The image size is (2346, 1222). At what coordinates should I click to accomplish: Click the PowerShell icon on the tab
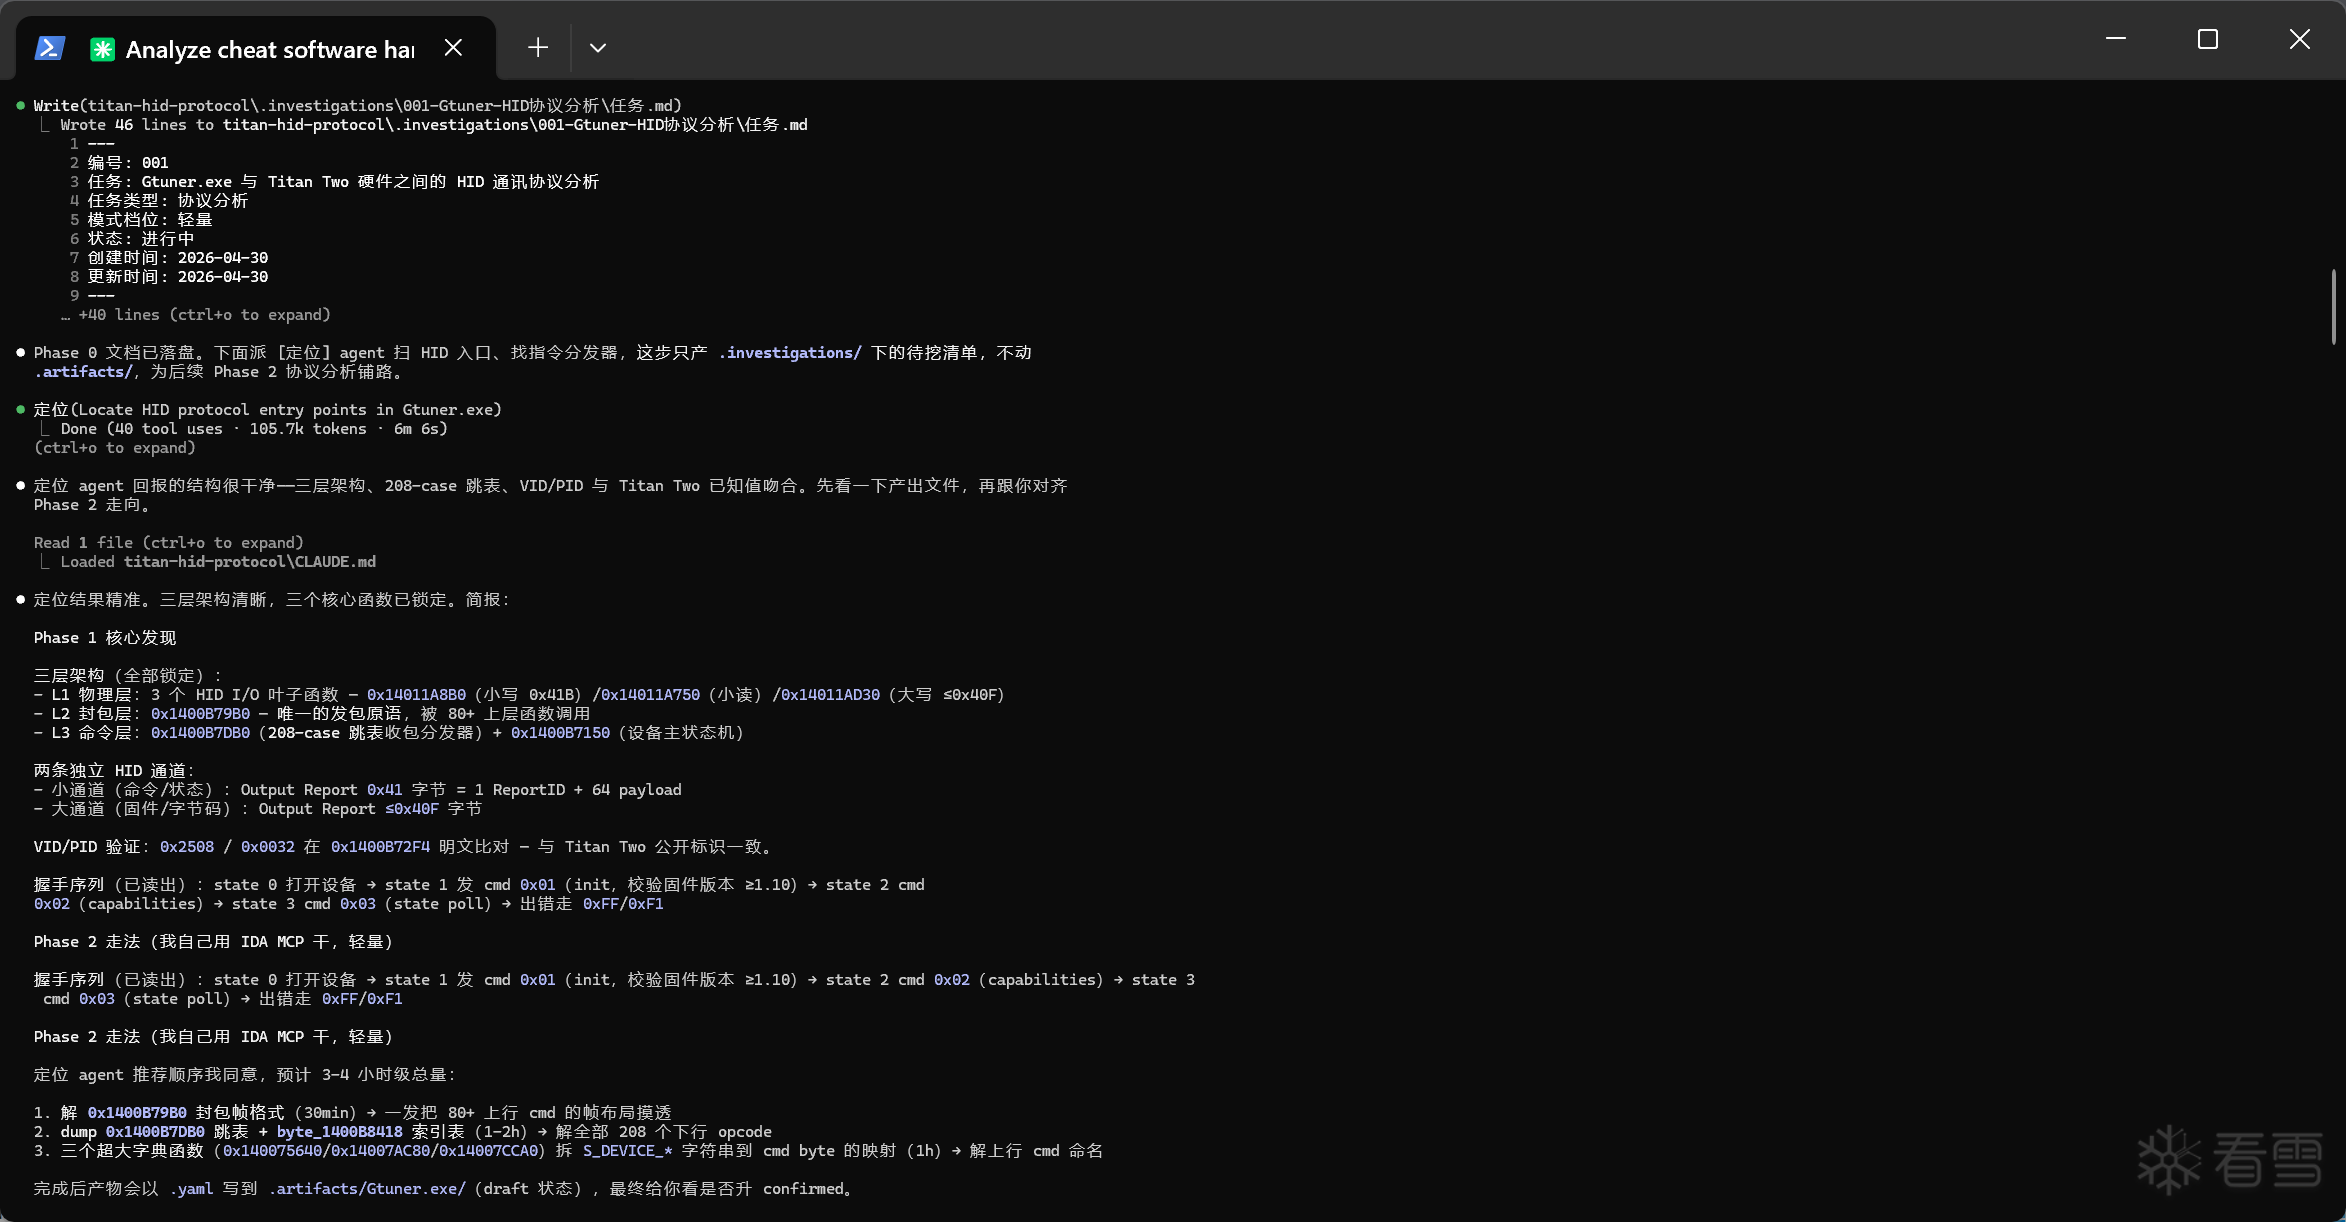[50, 48]
